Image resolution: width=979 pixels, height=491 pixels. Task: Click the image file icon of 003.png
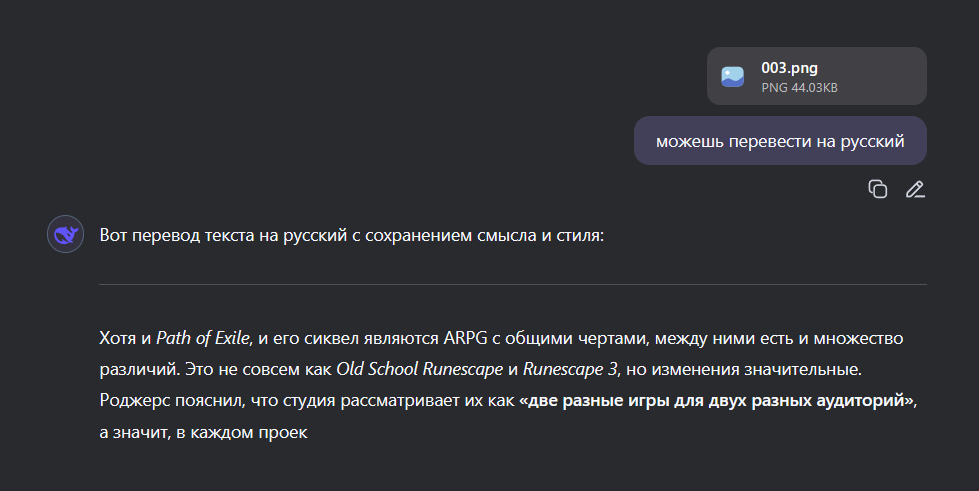click(x=732, y=76)
